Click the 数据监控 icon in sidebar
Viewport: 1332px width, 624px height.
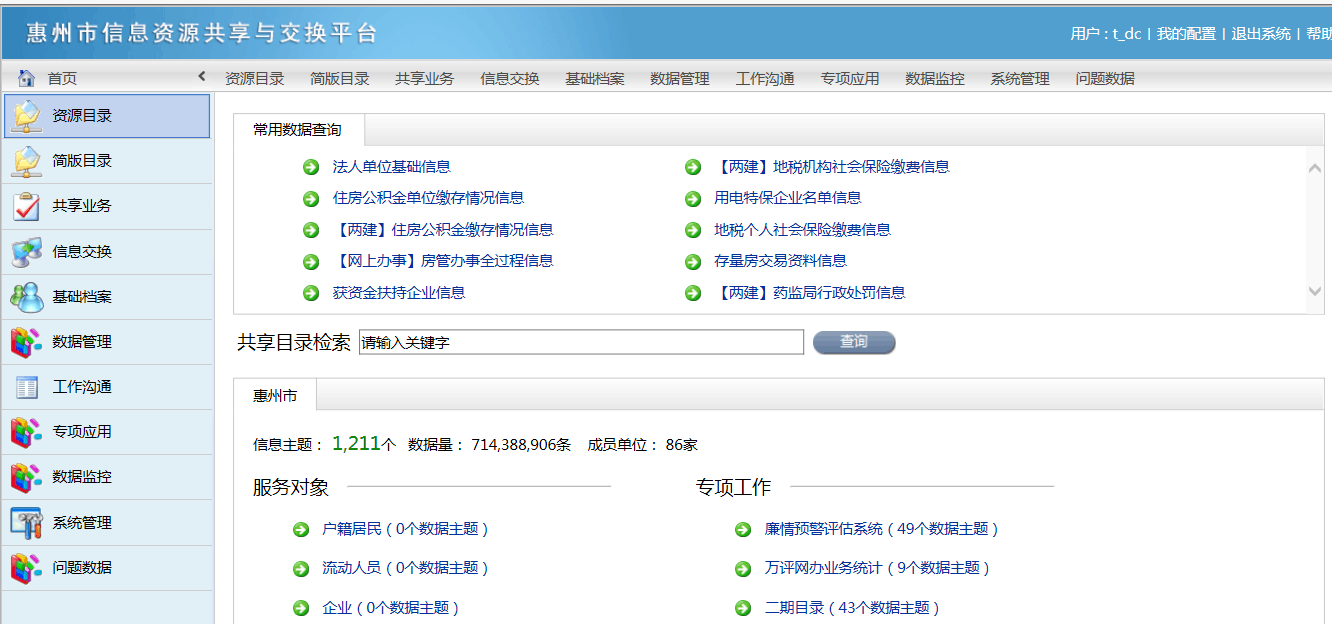26,477
